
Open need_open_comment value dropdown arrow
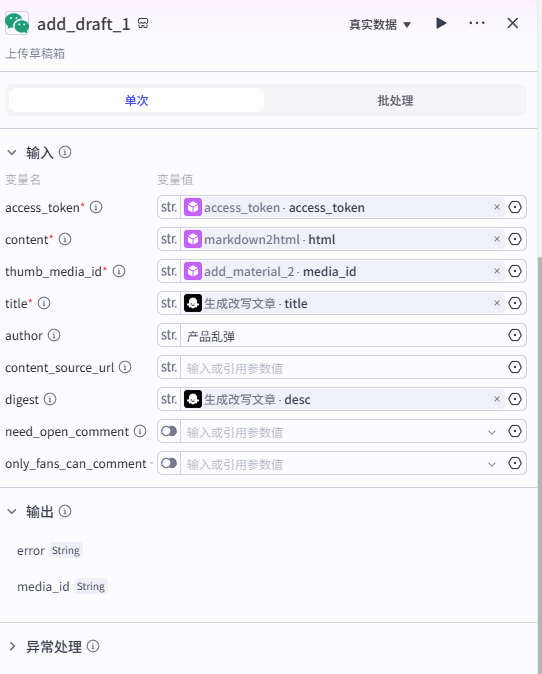(492, 432)
